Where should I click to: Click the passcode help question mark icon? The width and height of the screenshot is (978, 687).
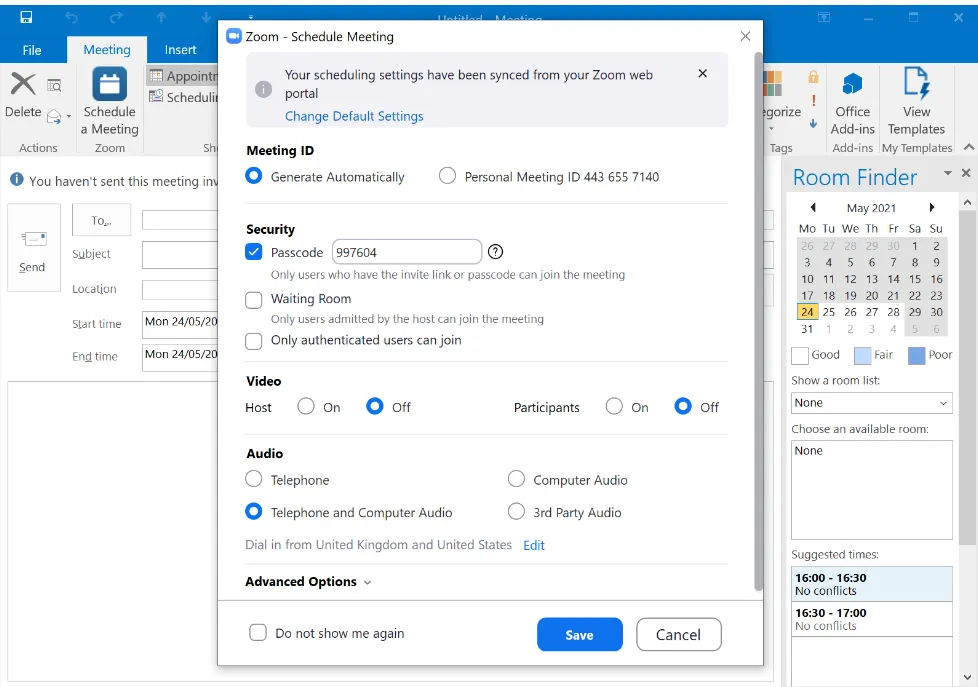pos(495,252)
